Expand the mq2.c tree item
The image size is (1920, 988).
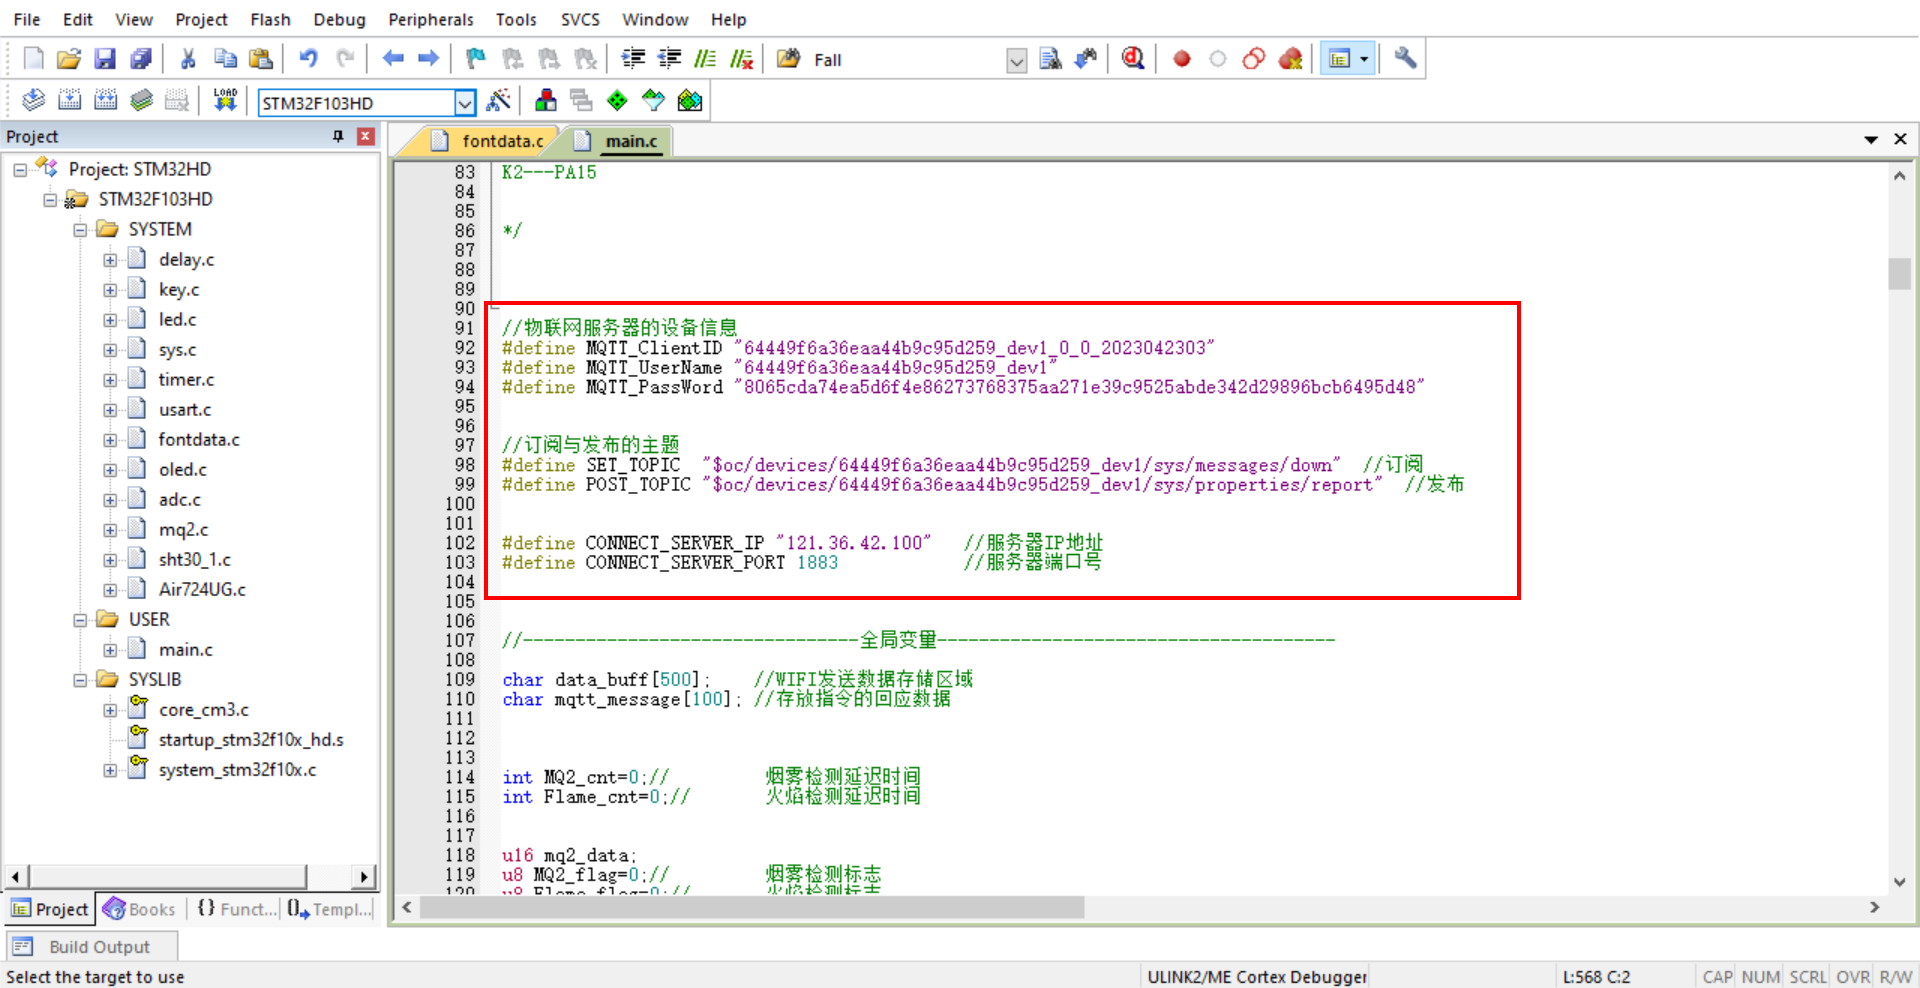point(111,529)
